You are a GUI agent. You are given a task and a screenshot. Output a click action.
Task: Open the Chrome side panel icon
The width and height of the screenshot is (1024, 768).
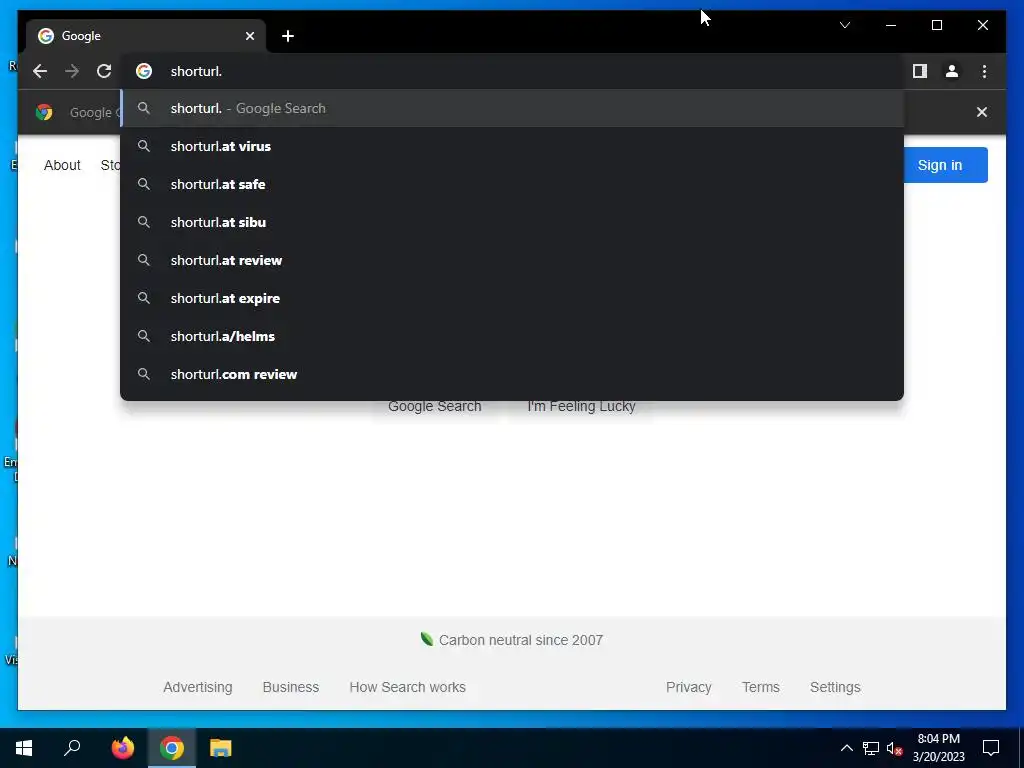pyautogui.click(x=920, y=71)
